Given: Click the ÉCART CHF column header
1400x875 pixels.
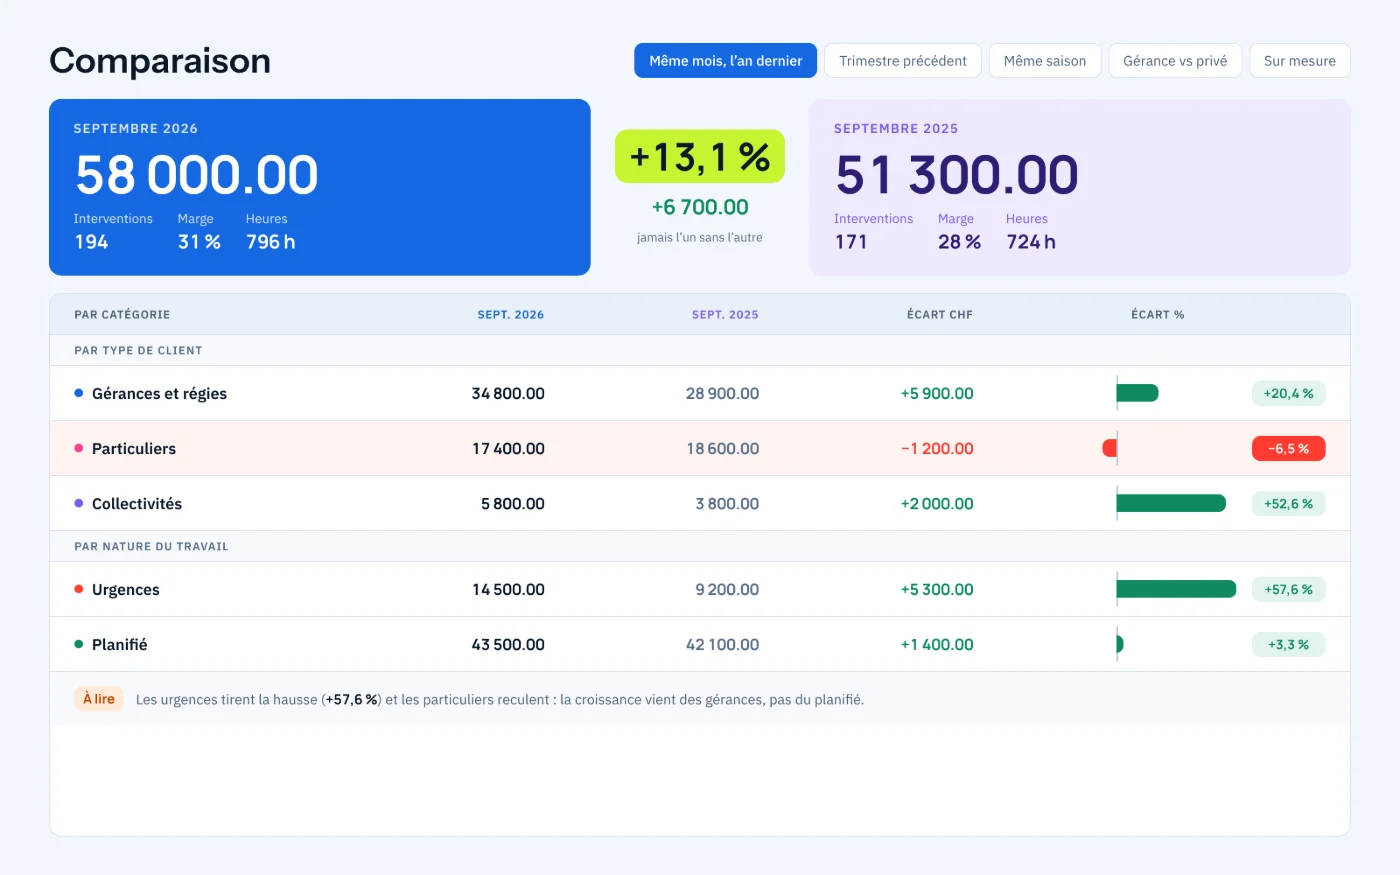Looking at the screenshot, I should 940,314.
